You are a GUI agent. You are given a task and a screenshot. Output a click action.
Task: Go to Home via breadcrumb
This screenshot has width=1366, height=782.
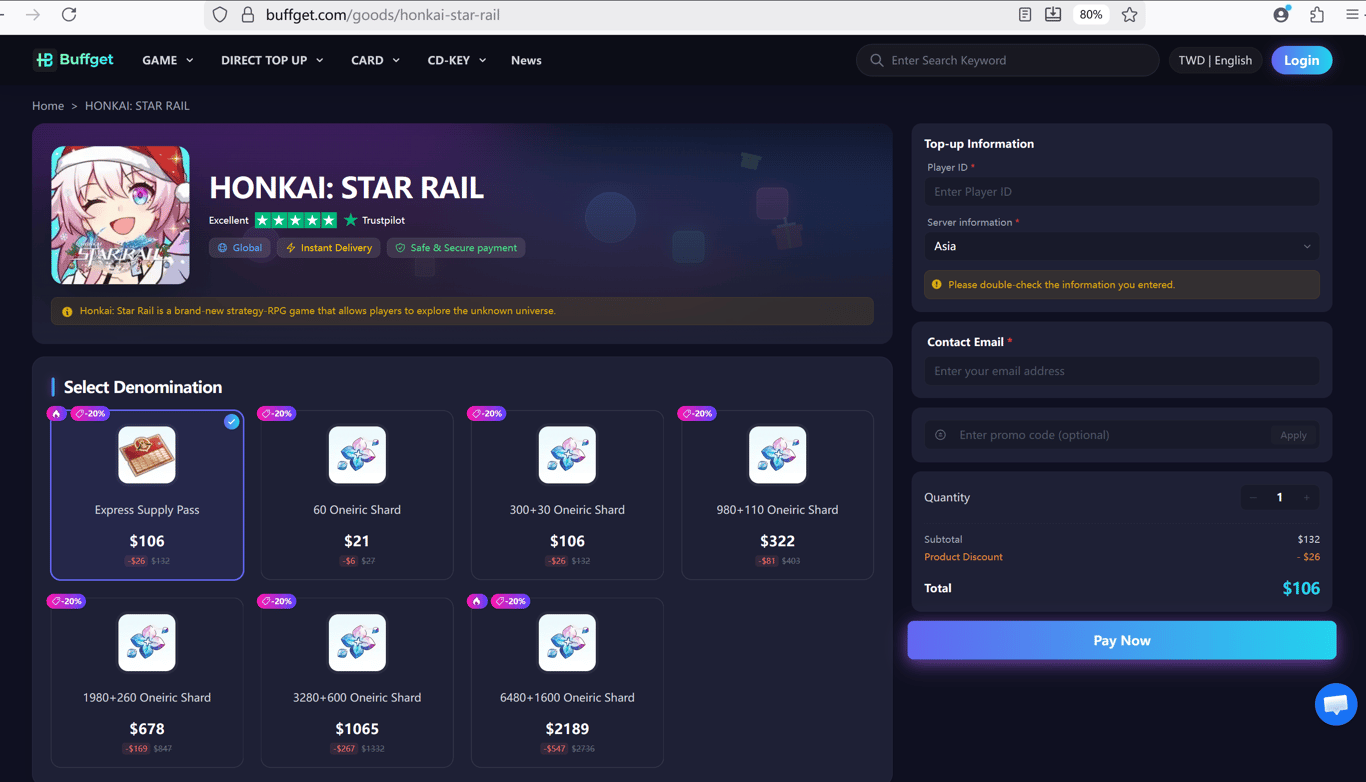(48, 105)
